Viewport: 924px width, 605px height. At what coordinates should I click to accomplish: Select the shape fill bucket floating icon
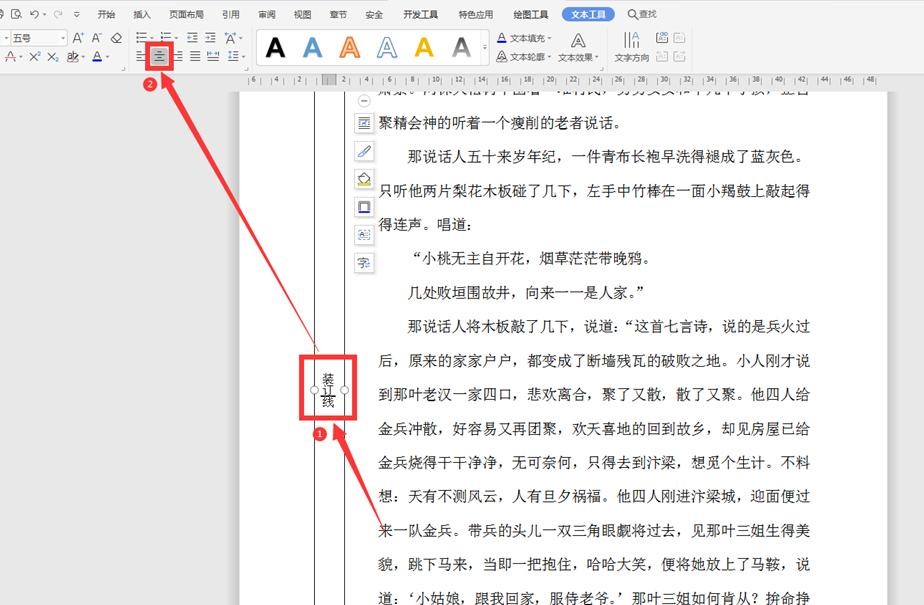(364, 179)
